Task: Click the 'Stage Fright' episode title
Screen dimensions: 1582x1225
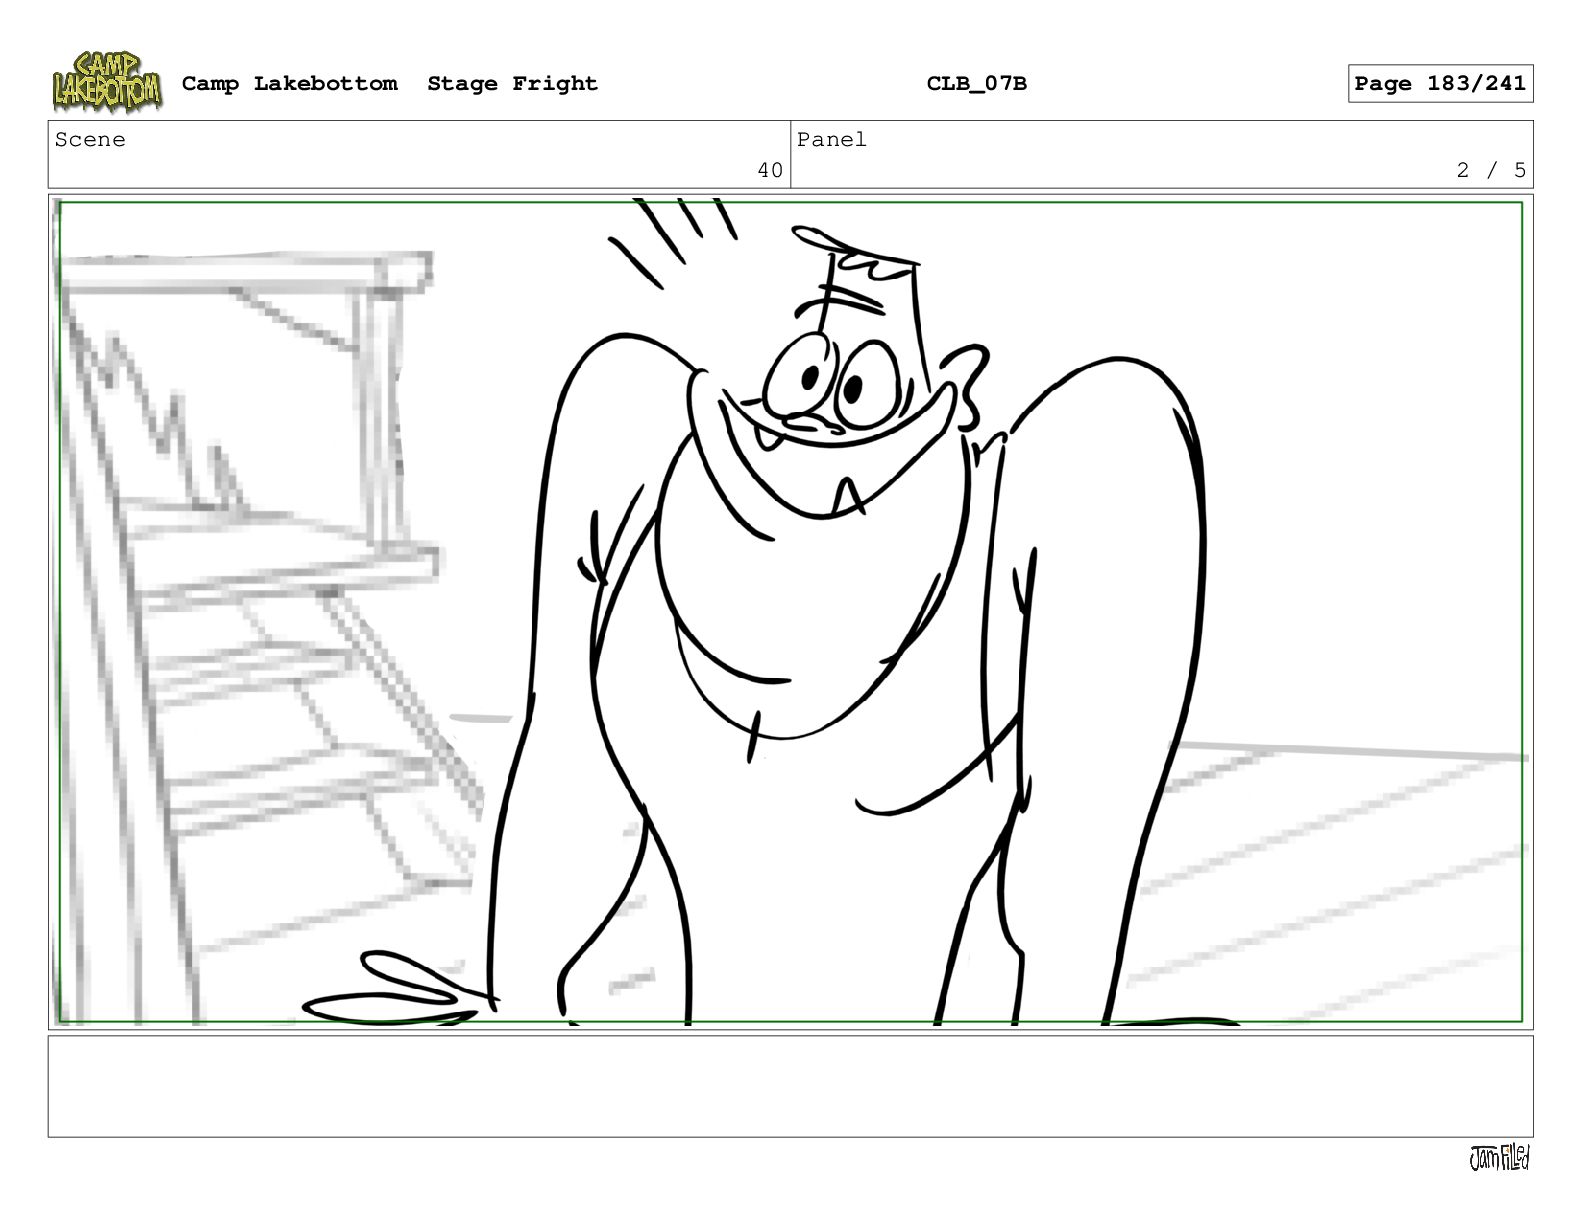Action: (x=512, y=84)
